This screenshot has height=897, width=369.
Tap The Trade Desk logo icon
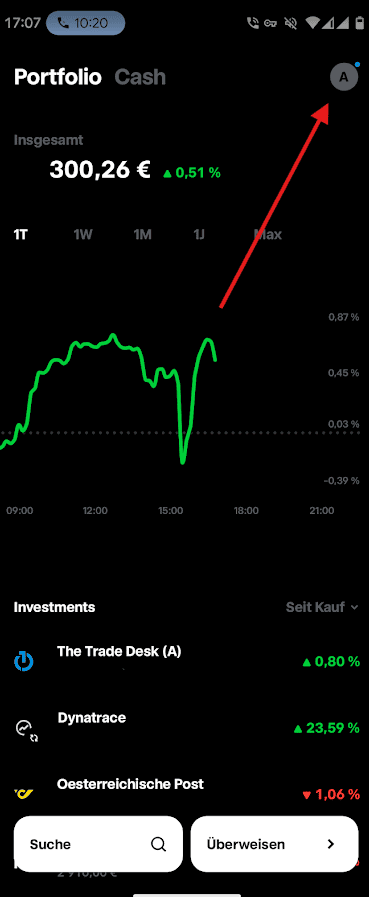click(24, 661)
